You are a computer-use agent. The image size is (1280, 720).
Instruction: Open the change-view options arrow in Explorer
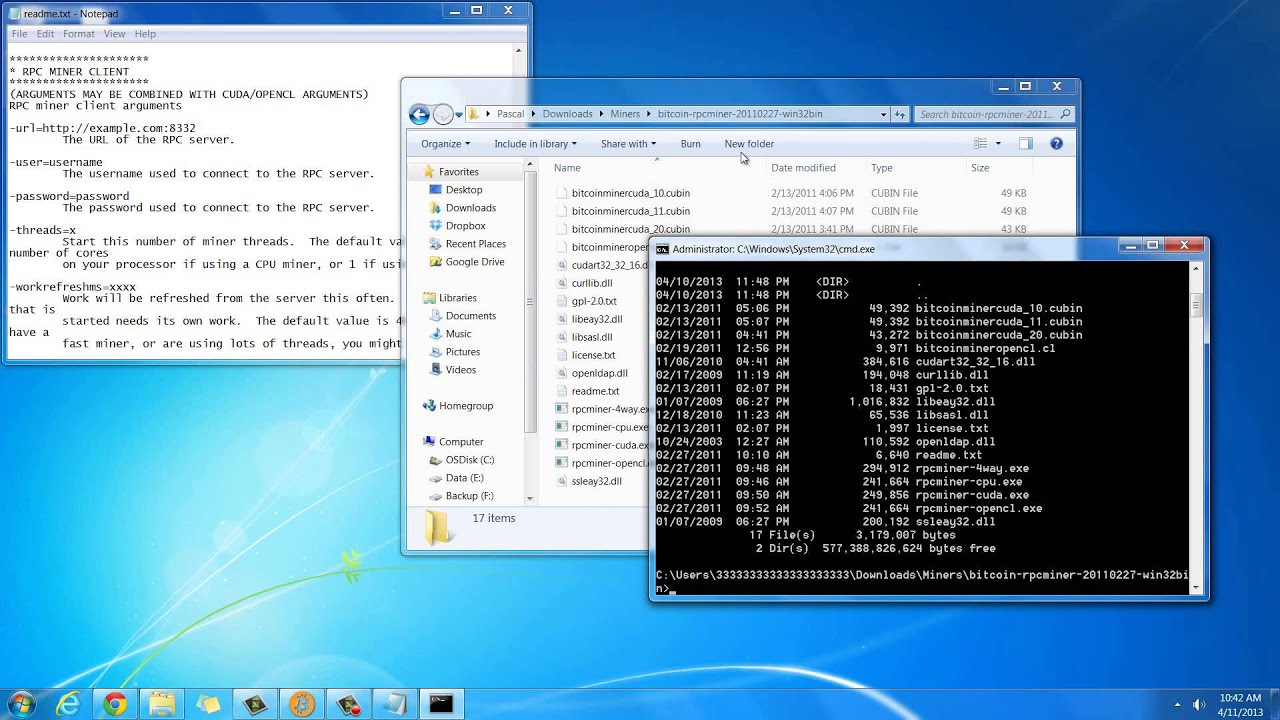point(998,144)
